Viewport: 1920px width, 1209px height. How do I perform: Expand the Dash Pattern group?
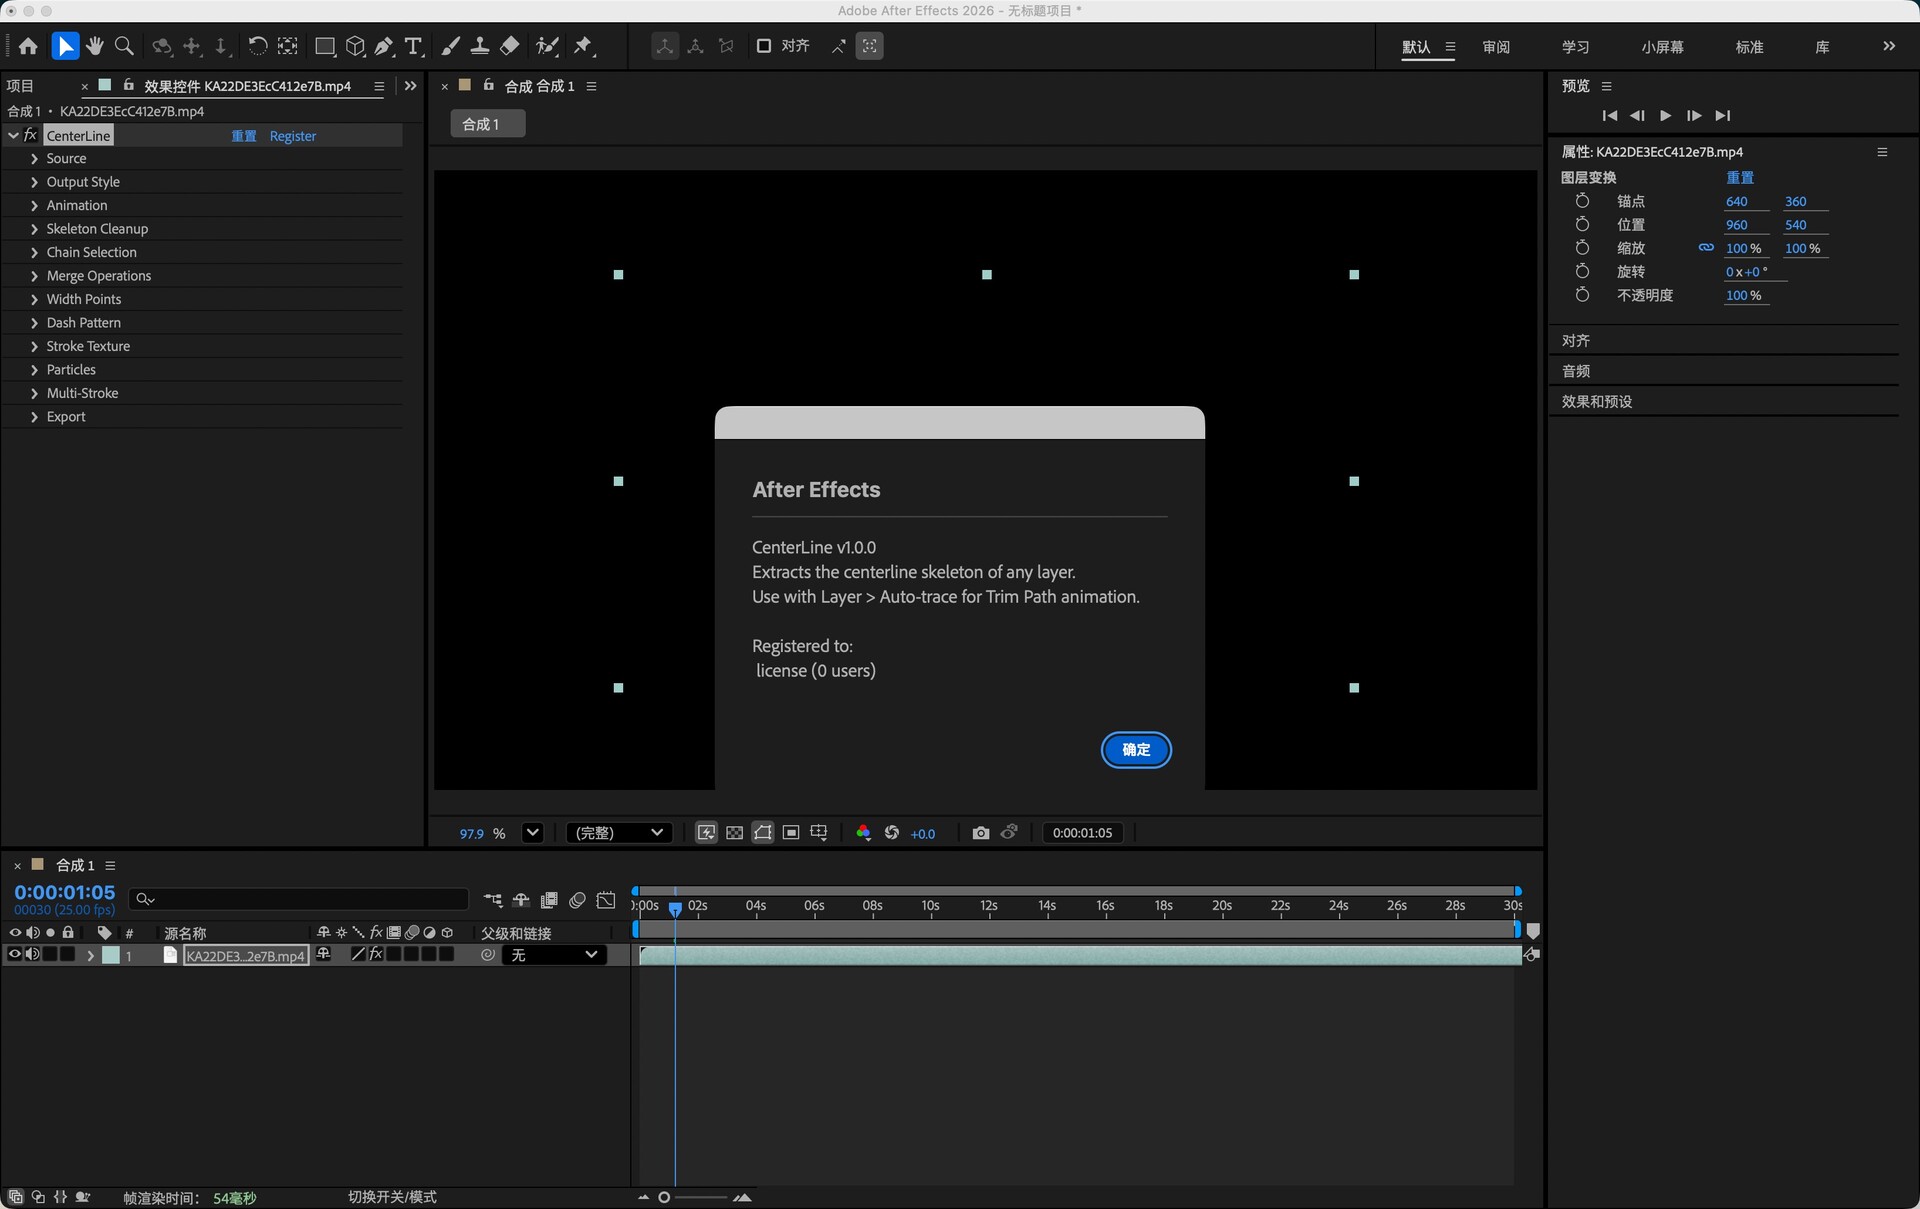point(35,323)
